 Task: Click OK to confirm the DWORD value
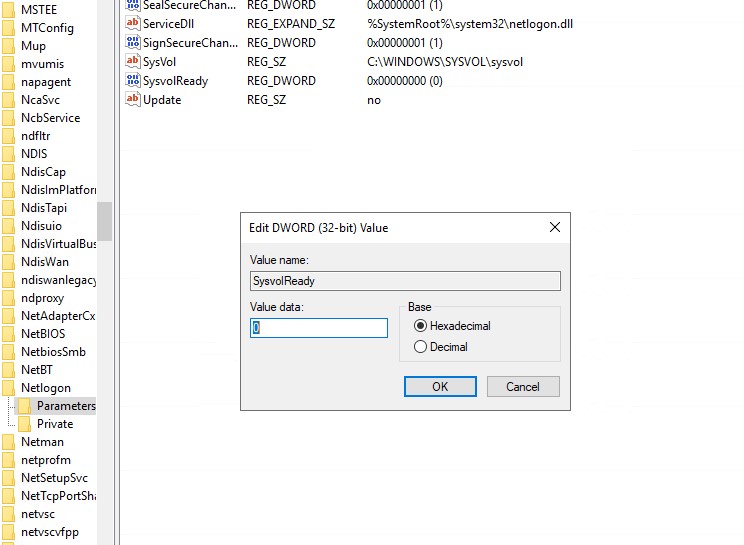point(440,386)
